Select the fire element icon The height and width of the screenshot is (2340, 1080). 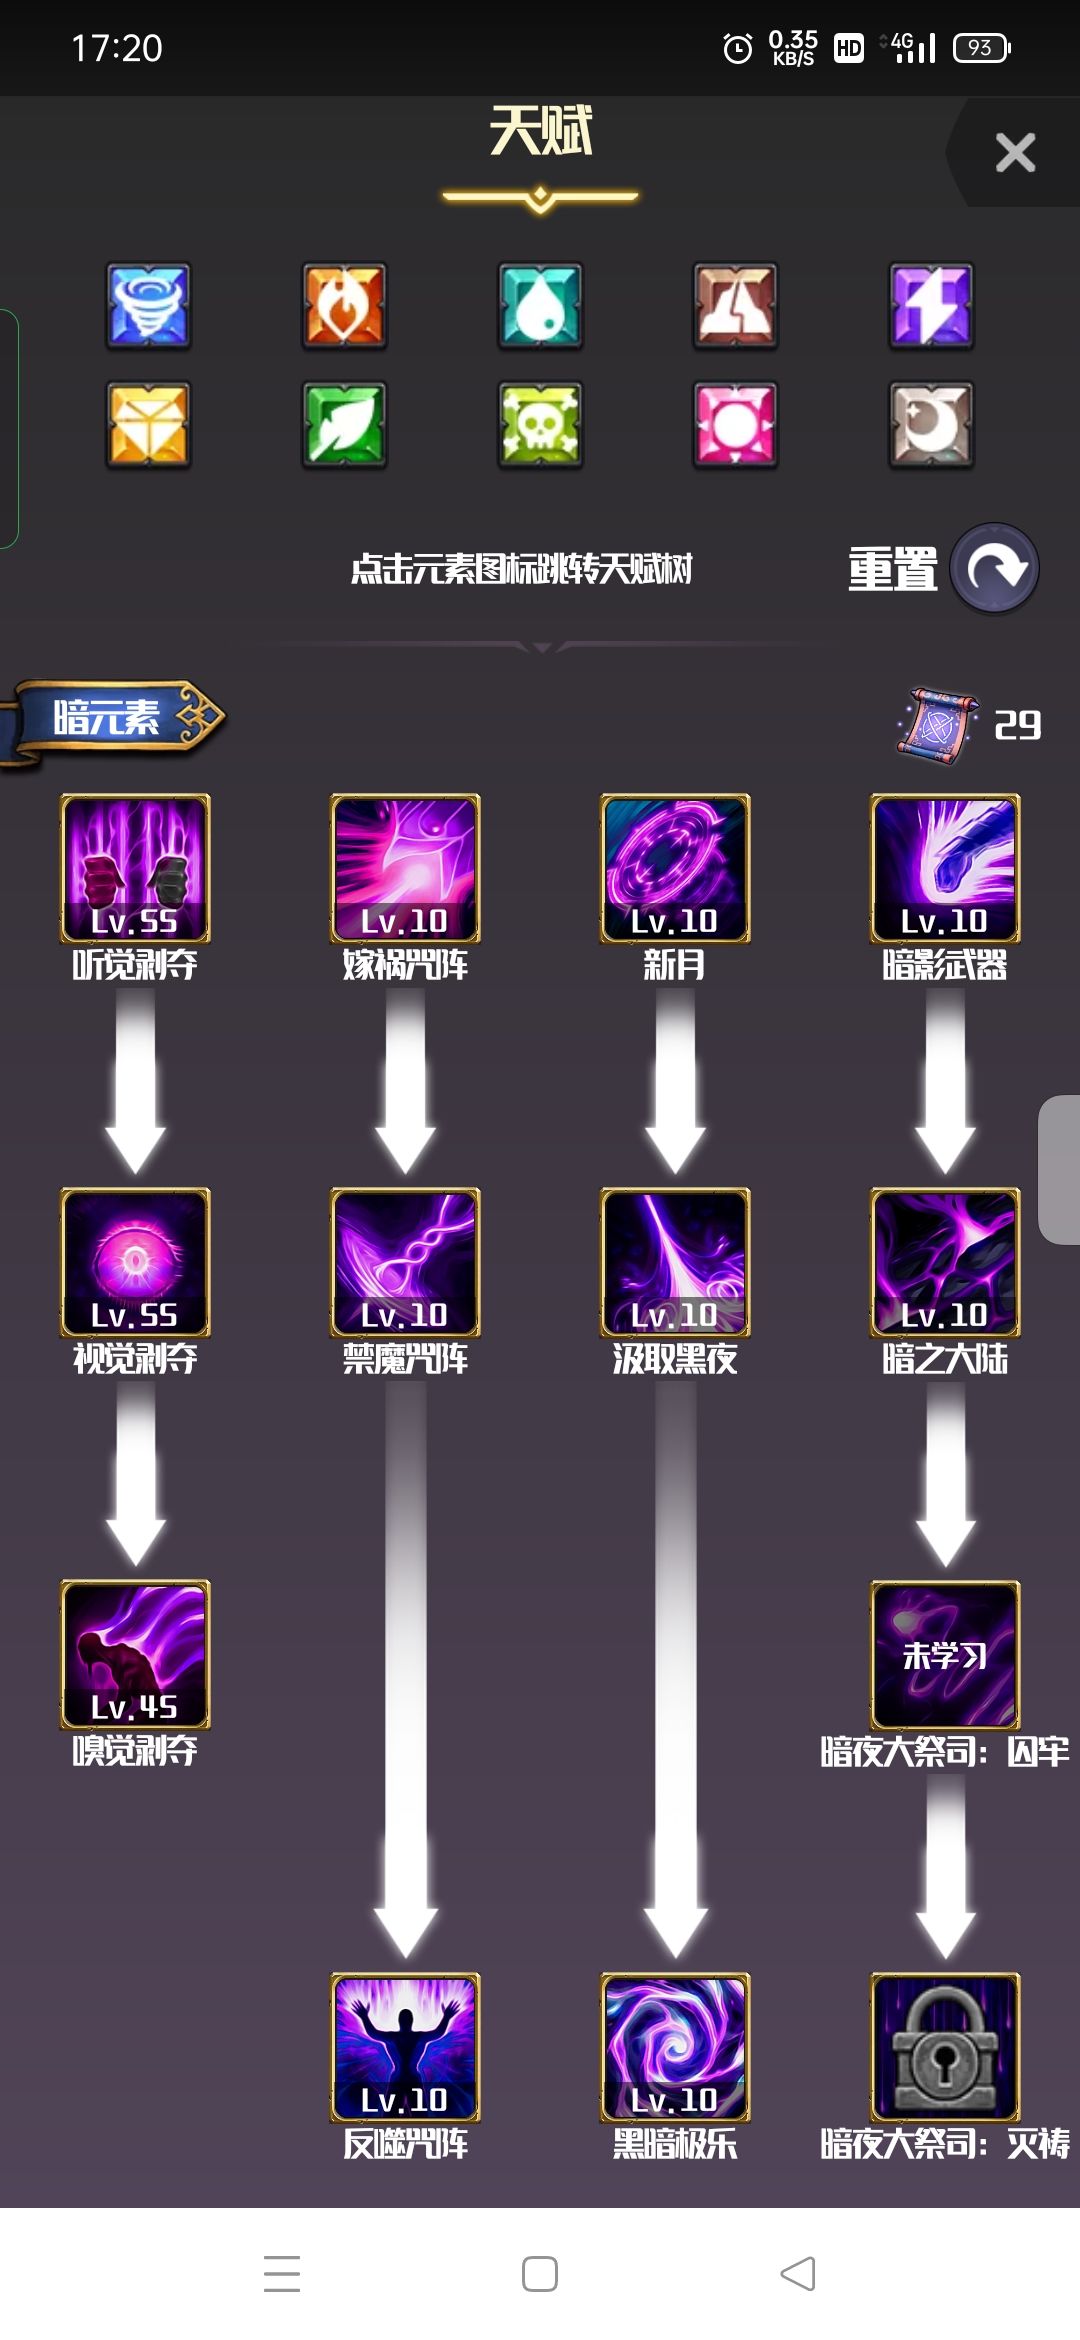click(344, 306)
